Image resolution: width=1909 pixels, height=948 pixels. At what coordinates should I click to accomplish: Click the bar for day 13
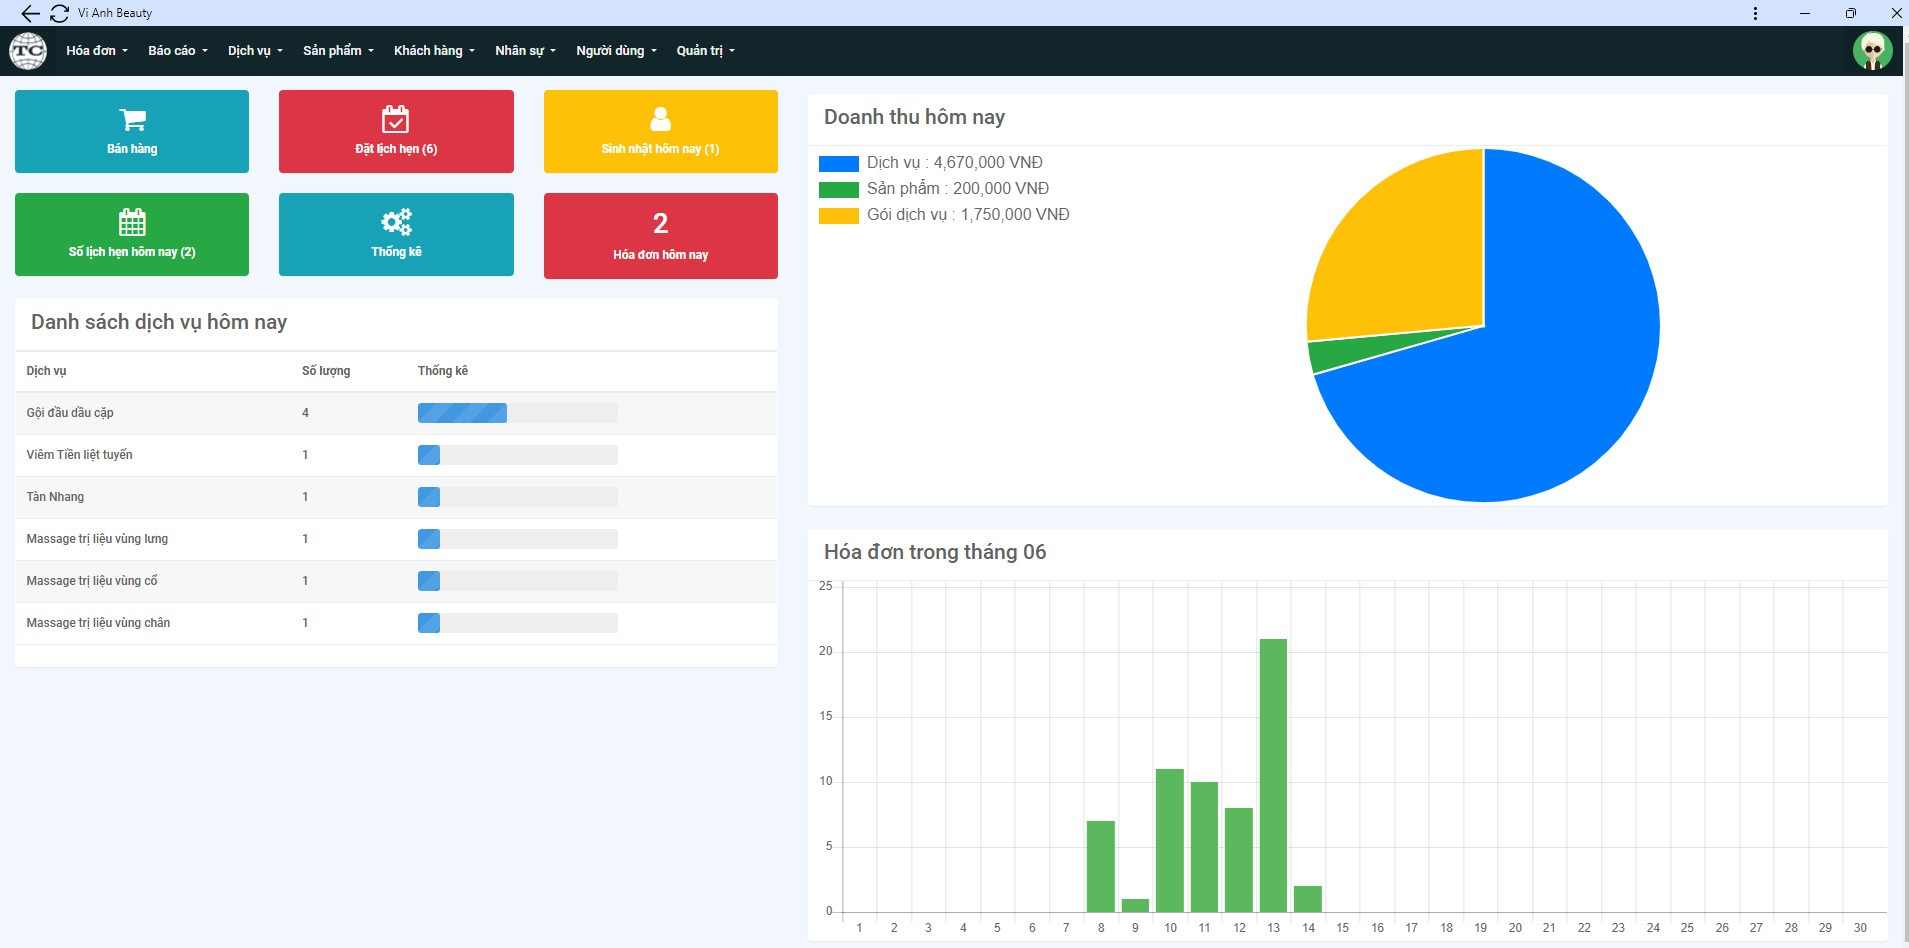[x=1273, y=775]
